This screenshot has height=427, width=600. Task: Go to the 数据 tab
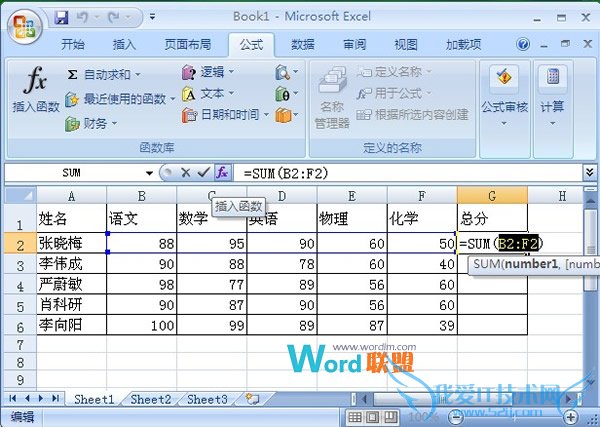(x=303, y=45)
